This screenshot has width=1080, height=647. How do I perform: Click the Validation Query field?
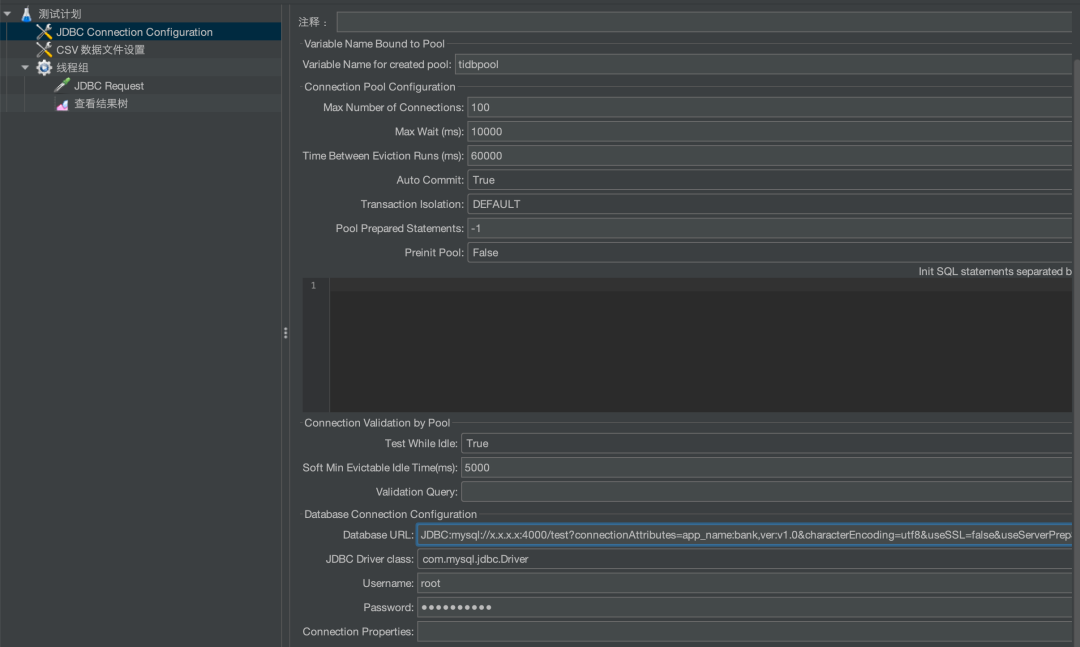tap(766, 491)
